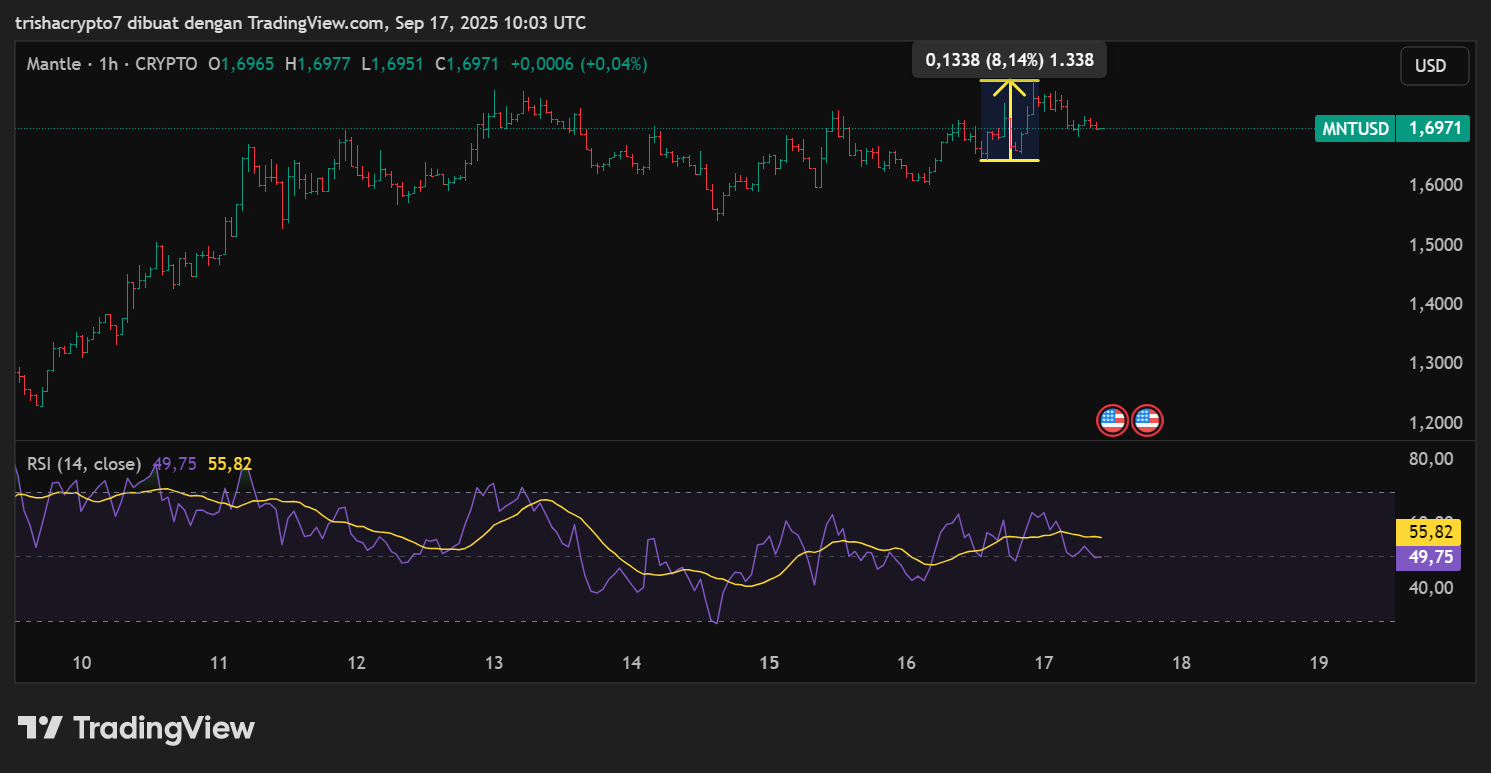Click date 17 on the time axis
The height and width of the screenshot is (773, 1491).
click(1044, 663)
